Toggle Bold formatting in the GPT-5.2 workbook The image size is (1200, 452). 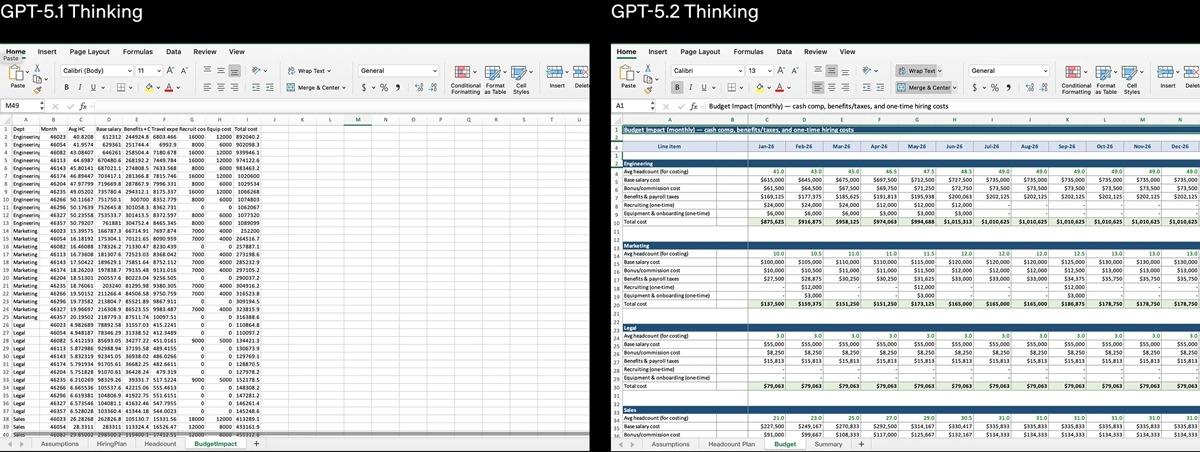tap(679, 88)
